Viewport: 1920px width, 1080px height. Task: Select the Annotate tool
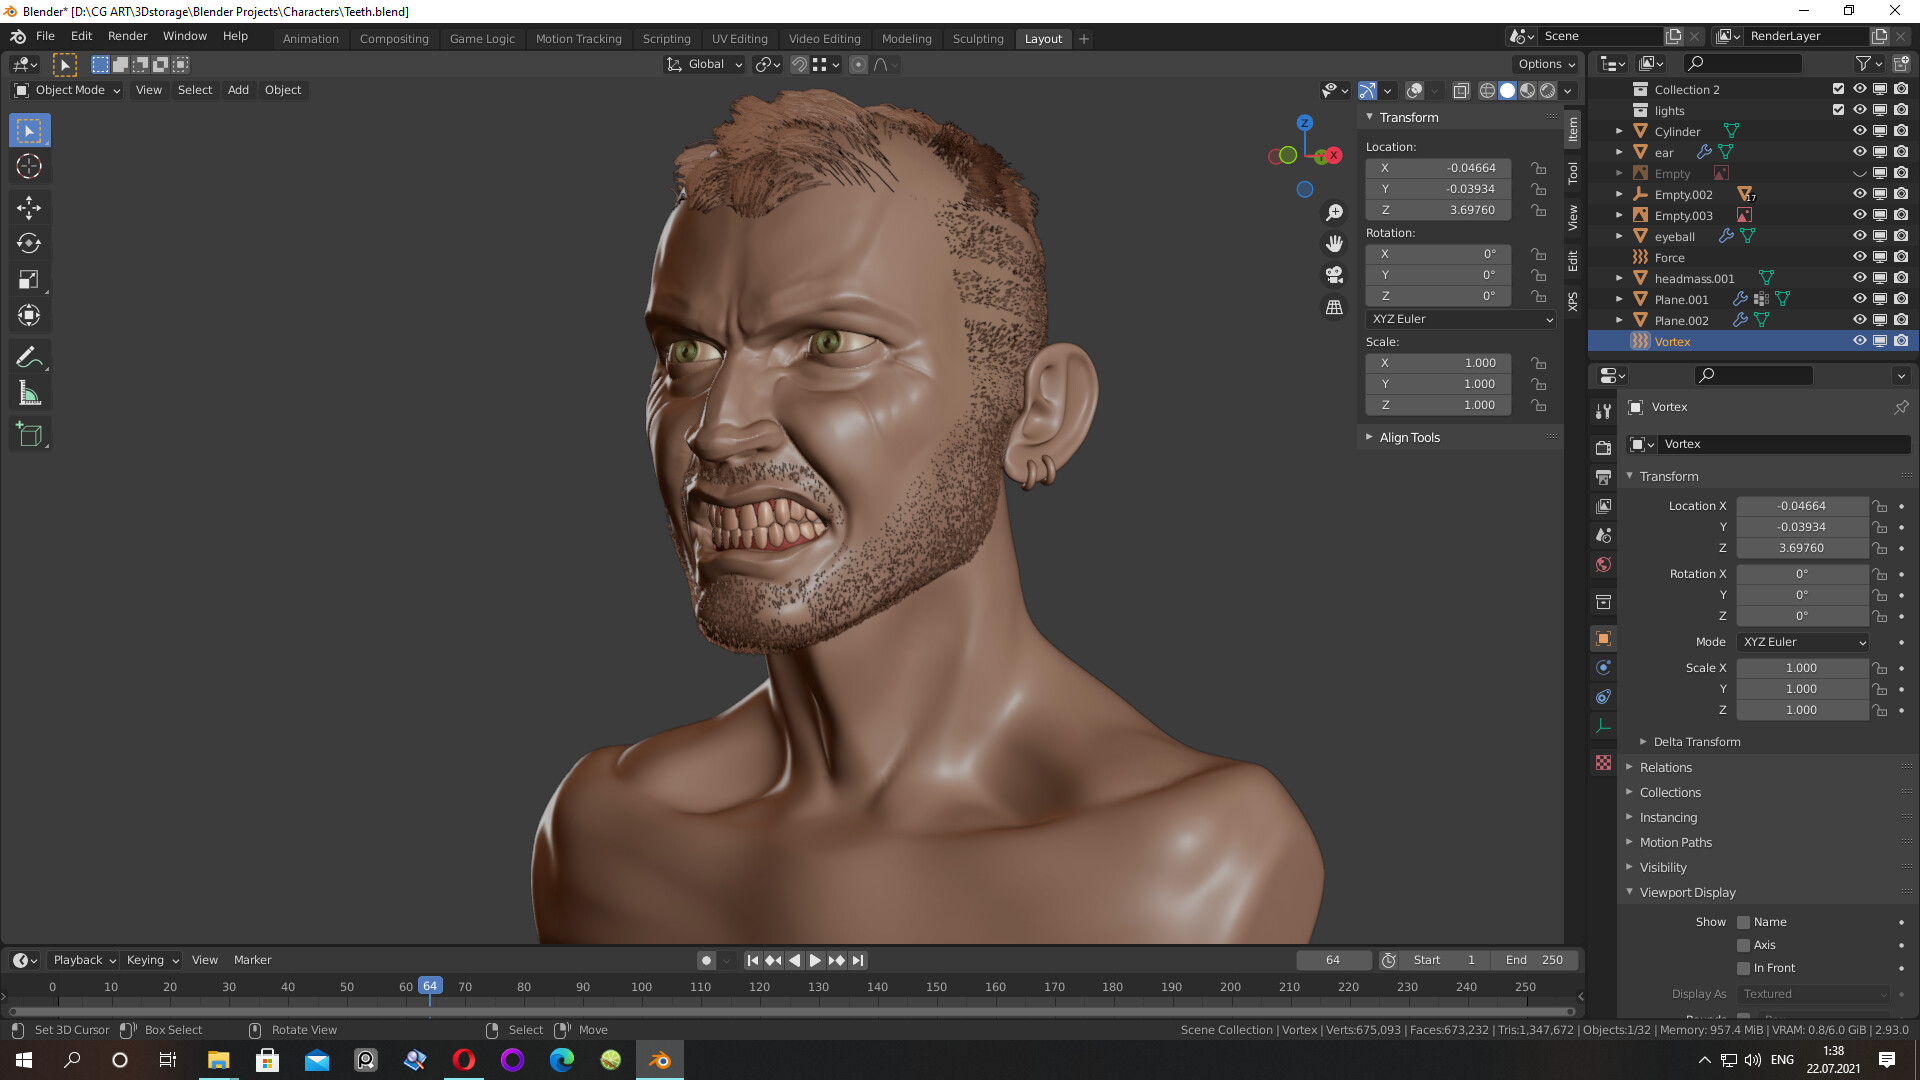[29, 355]
